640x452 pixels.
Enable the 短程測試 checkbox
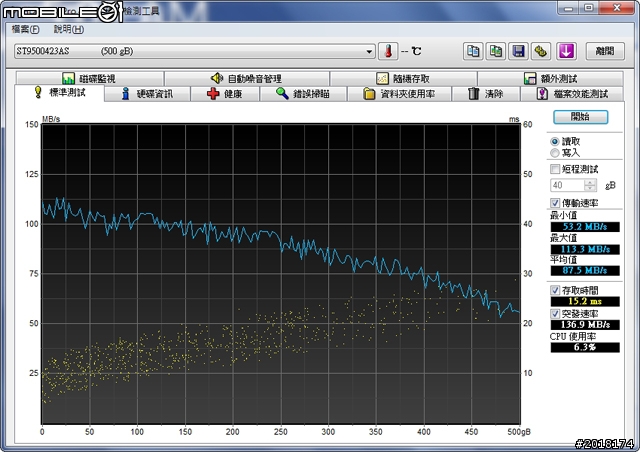tap(555, 169)
